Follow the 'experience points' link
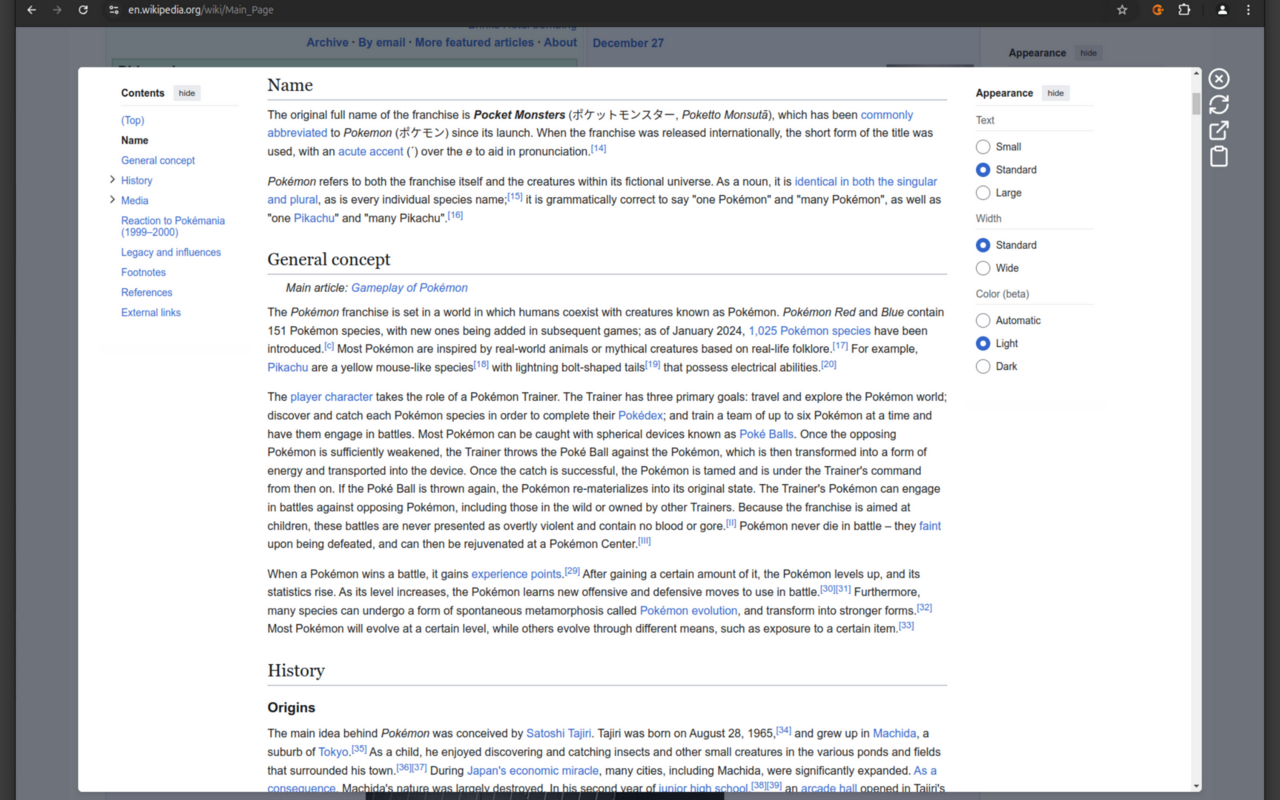 pyautogui.click(x=517, y=575)
